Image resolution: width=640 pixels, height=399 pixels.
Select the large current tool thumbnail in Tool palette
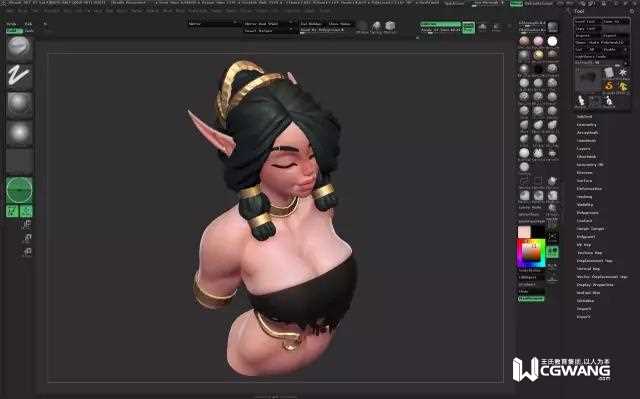tap(588, 79)
